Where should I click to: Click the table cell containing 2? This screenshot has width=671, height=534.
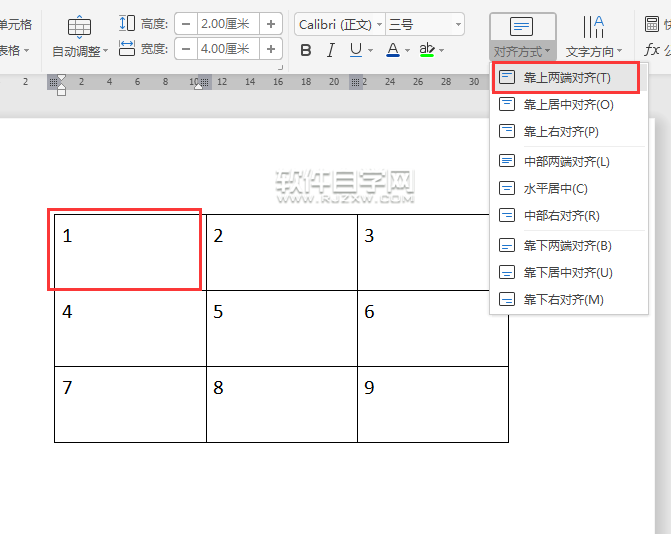282,252
